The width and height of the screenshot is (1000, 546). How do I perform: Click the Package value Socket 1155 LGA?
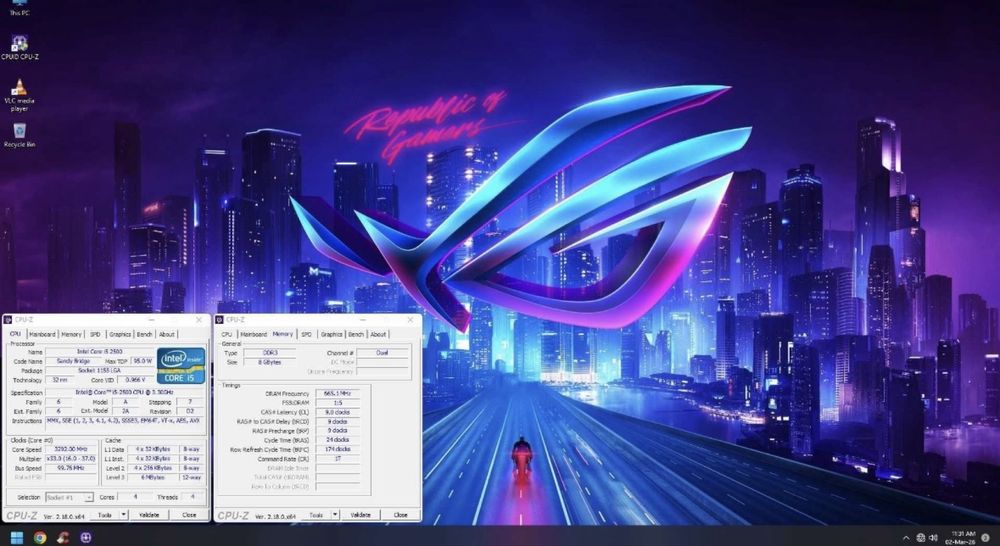point(99,371)
